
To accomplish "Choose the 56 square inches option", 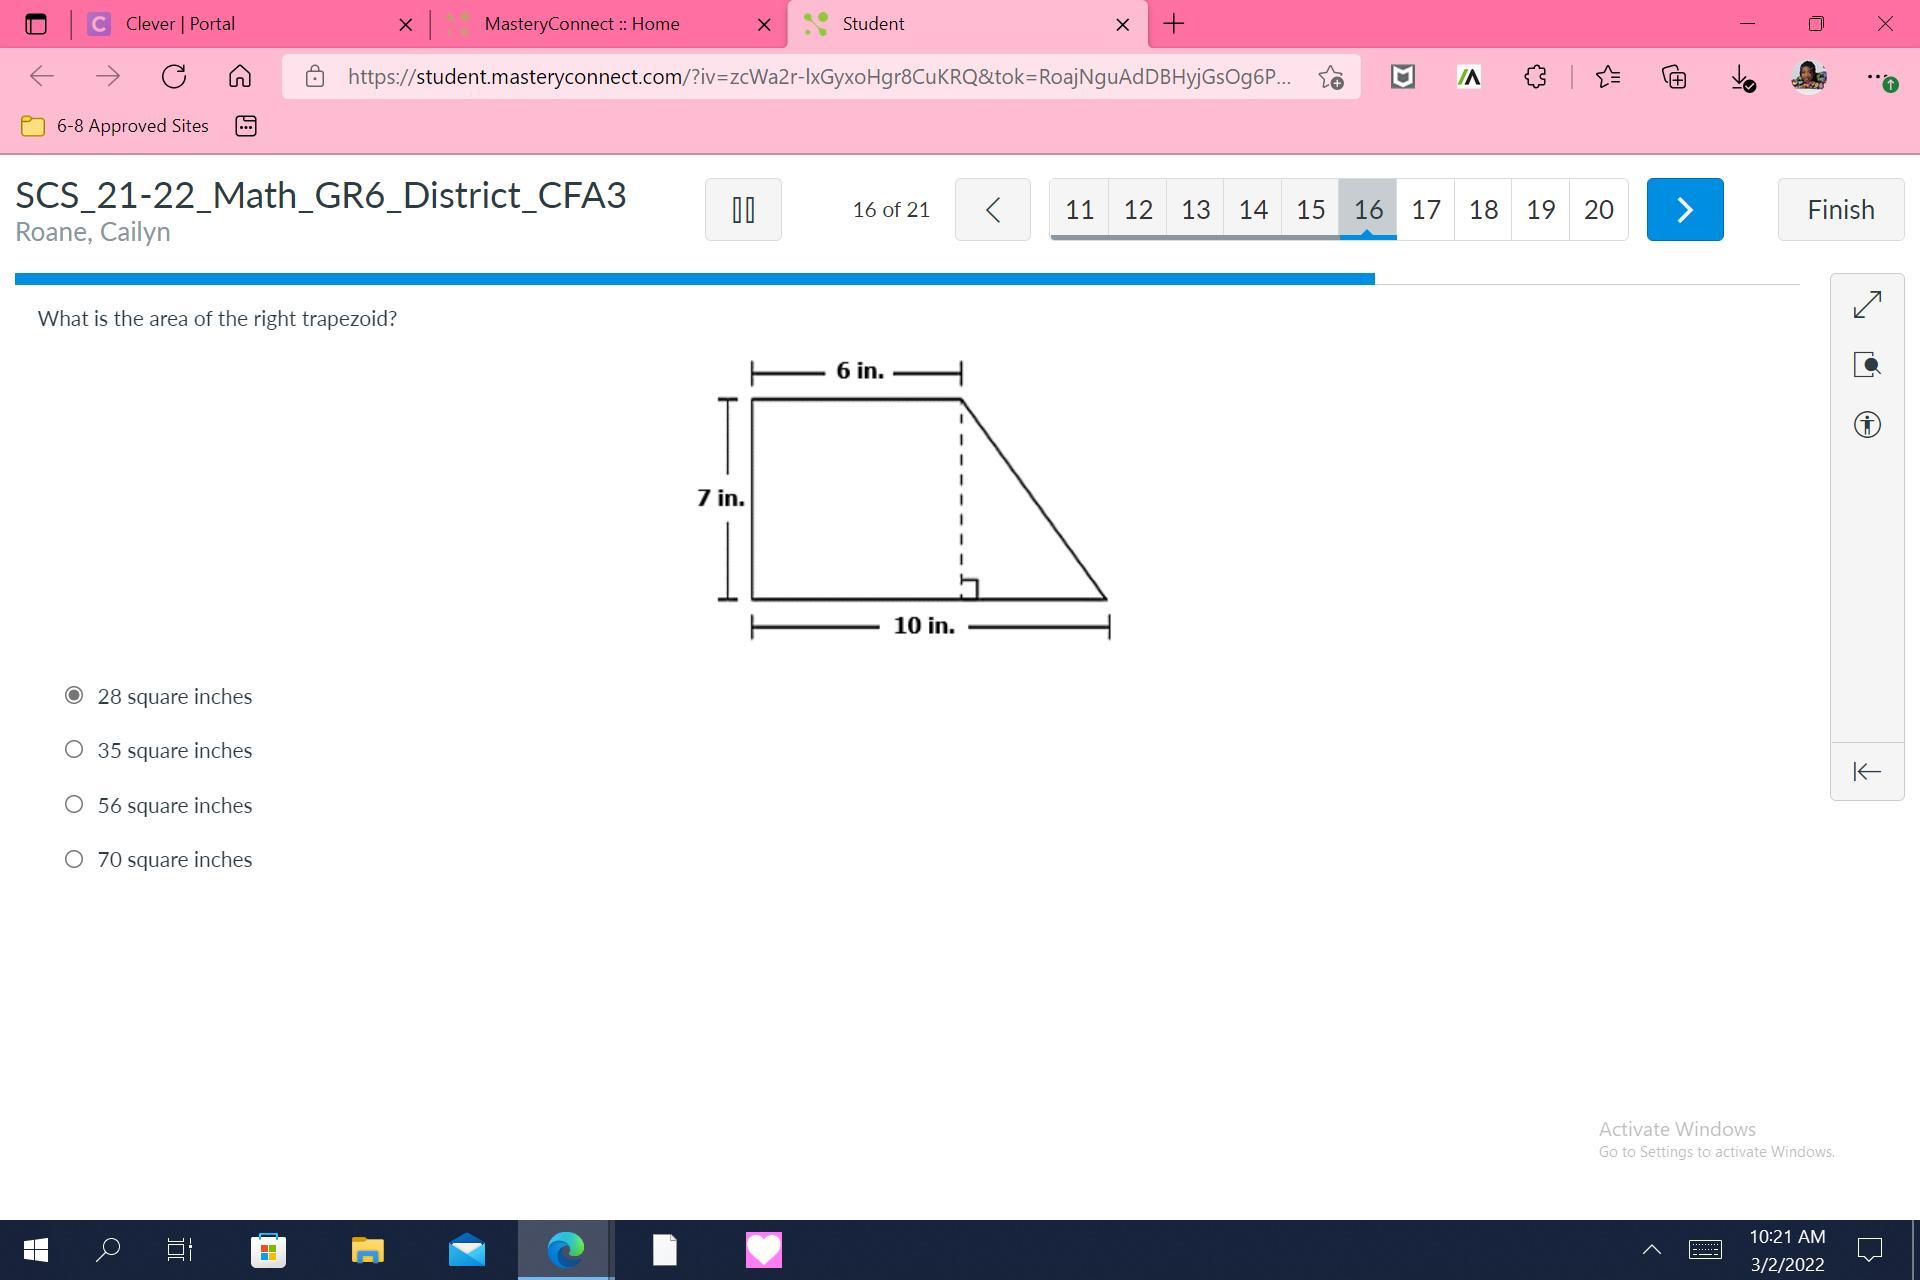I will (x=74, y=805).
